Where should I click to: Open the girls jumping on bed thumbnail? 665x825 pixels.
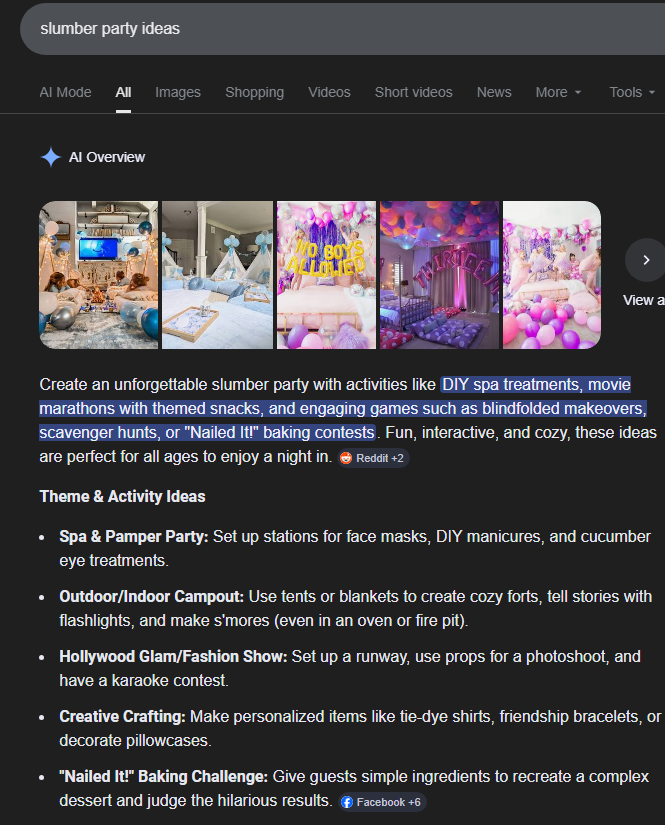pyautogui.click(x=552, y=275)
